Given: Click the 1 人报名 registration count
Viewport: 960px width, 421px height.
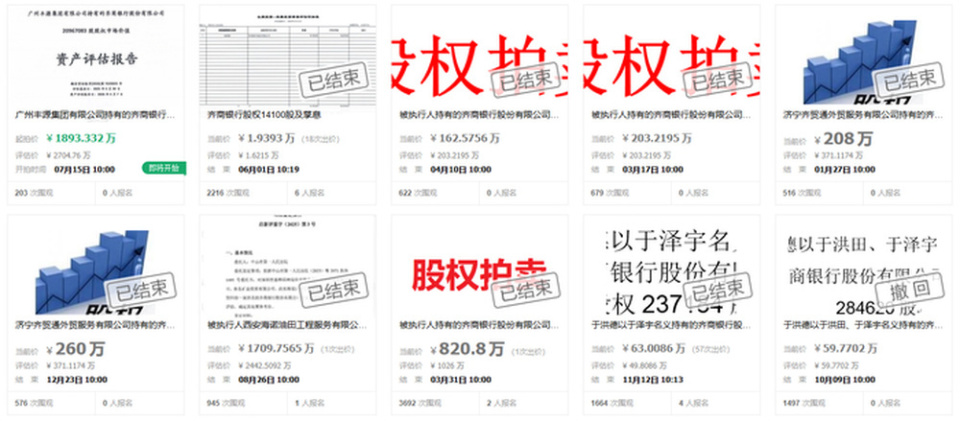Looking at the screenshot, I should pyautogui.click(x=310, y=403).
